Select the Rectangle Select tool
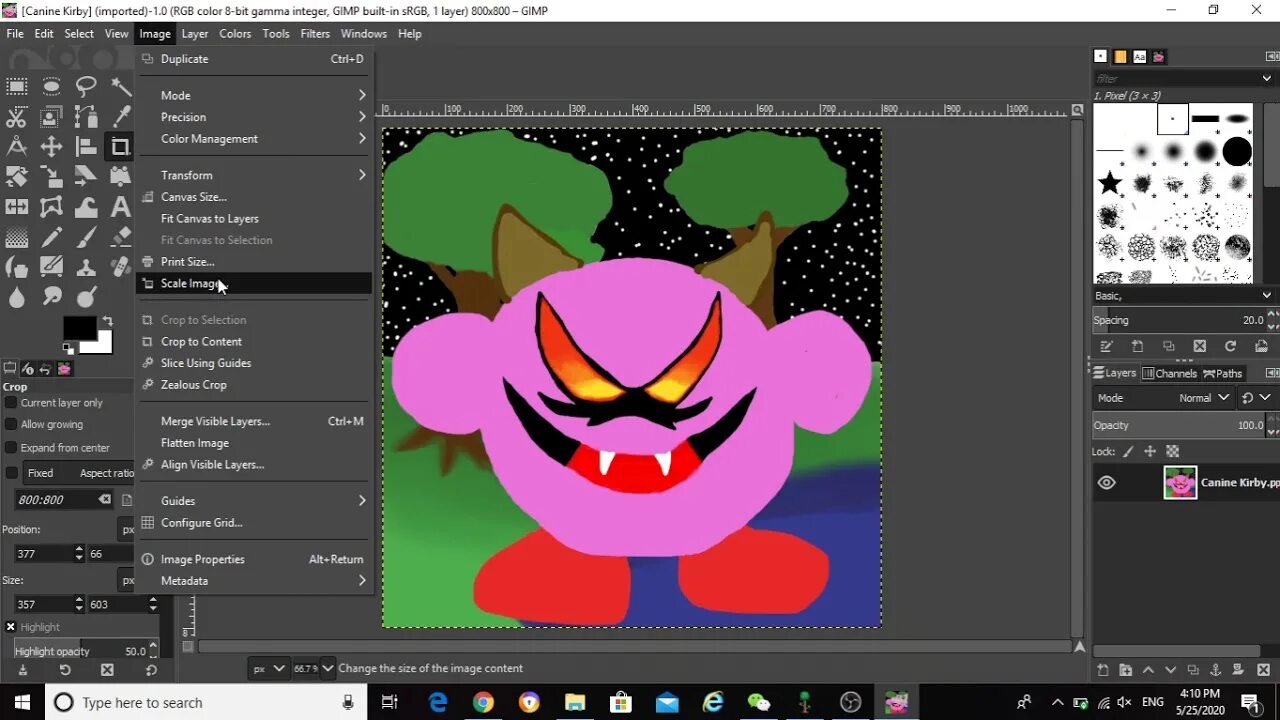 point(17,86)
